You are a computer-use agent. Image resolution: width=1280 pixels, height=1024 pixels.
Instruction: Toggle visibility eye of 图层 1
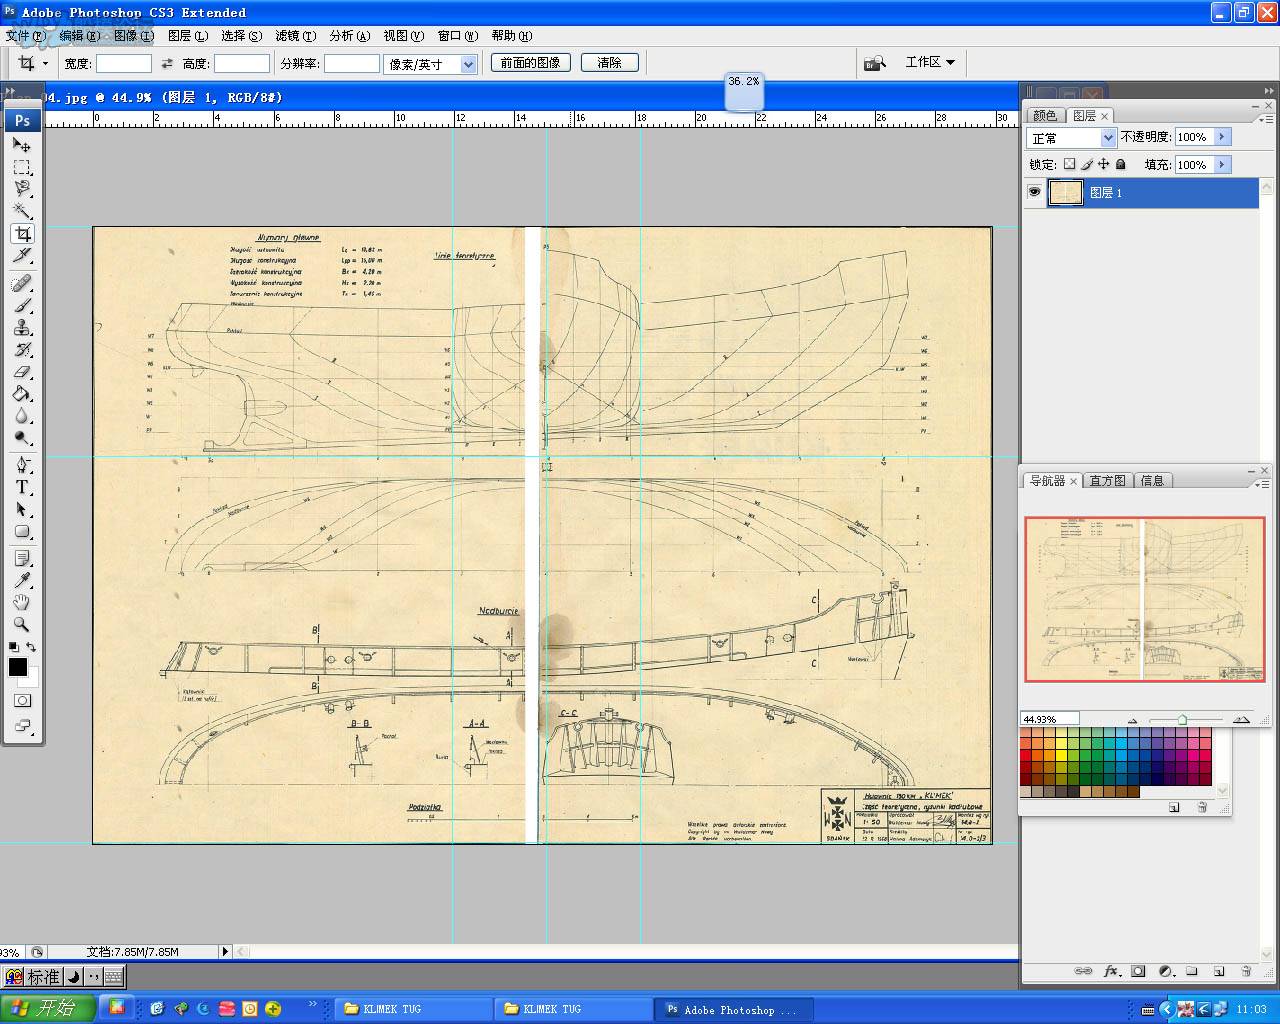click(1034, 192)
